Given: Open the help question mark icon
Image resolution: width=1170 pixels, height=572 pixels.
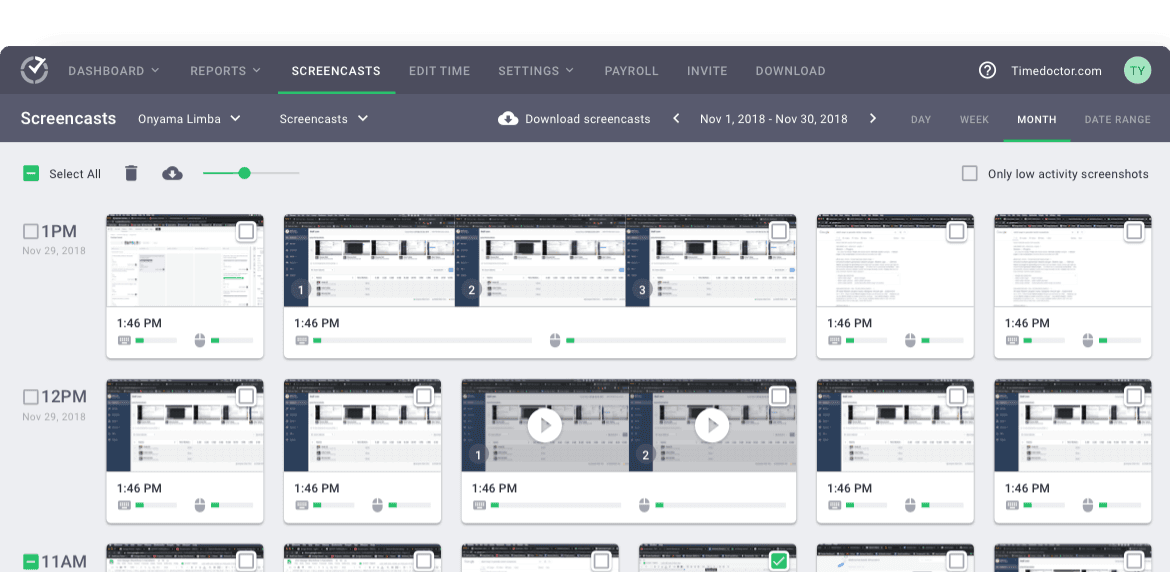Looking at the screenshot, I should [x=987, y=70].
